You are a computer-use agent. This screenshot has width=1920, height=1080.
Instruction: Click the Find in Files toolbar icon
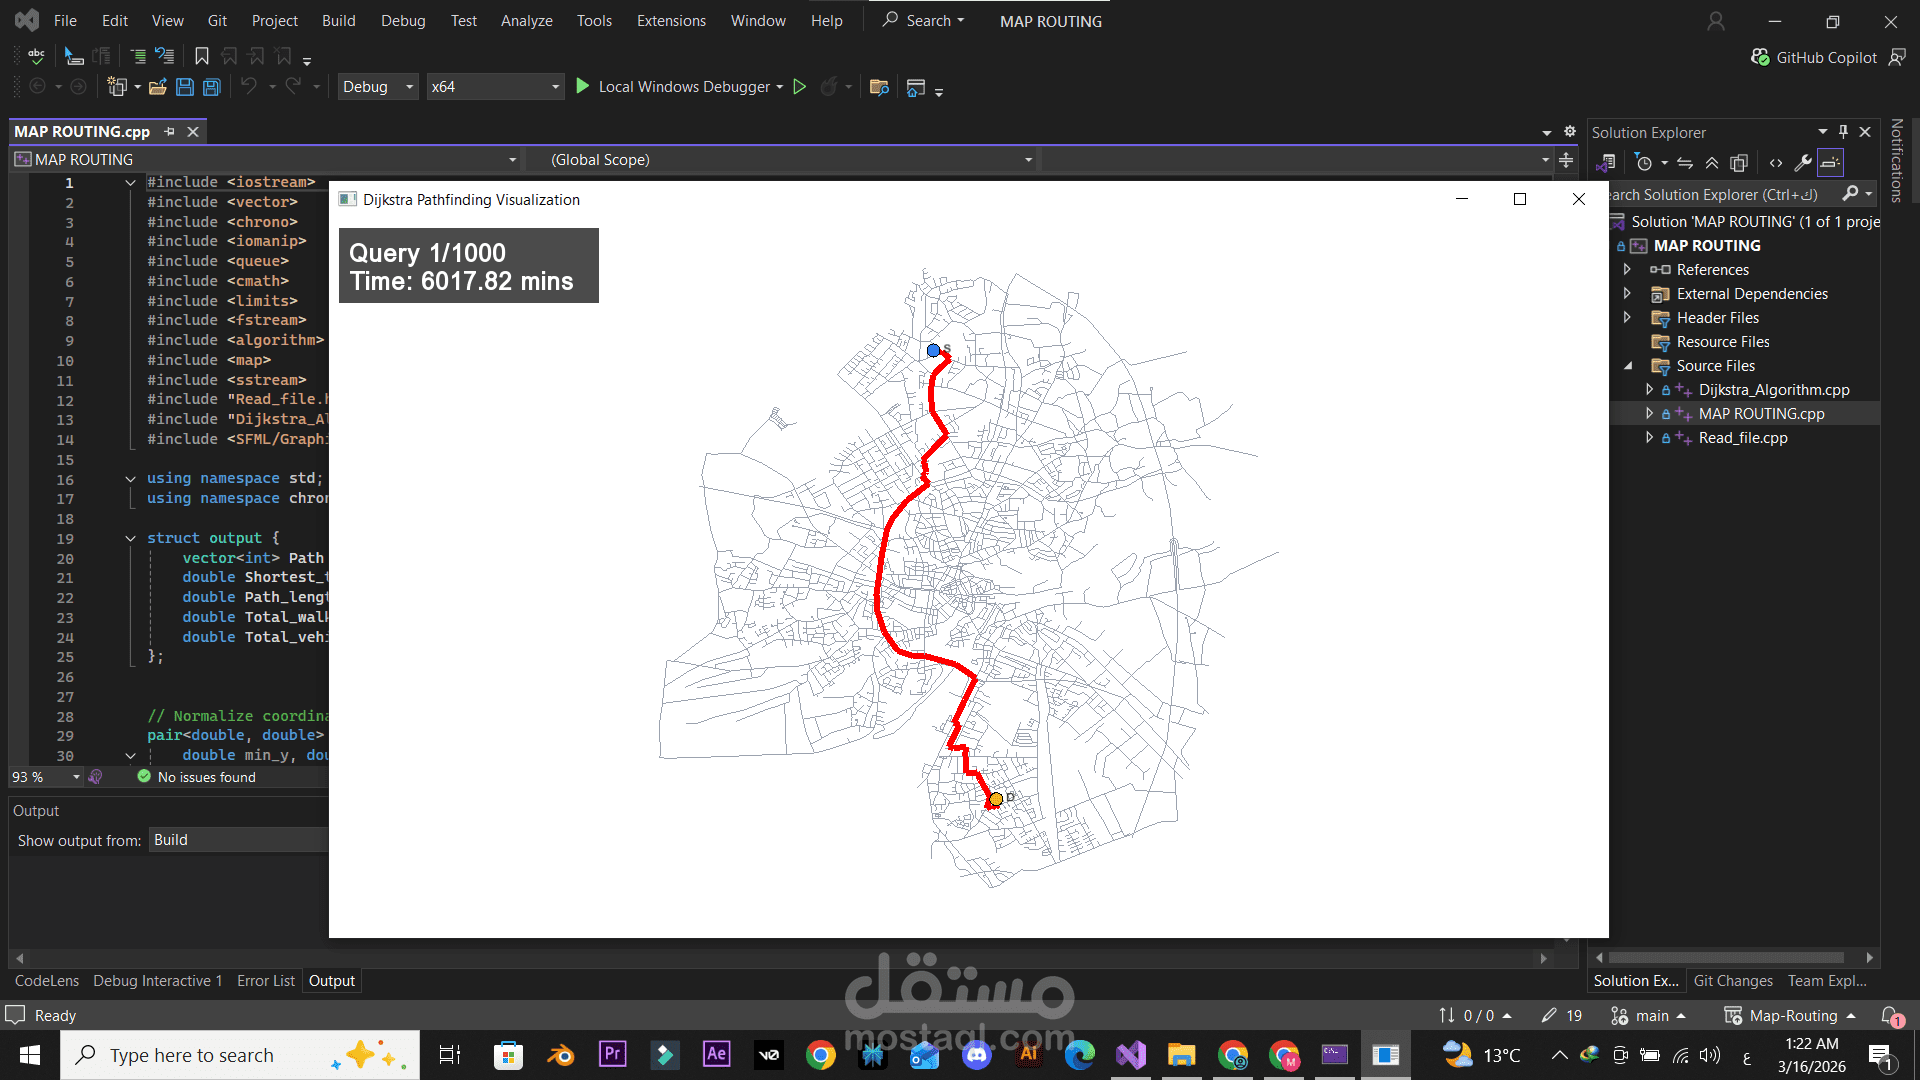[x=879, y=87]
